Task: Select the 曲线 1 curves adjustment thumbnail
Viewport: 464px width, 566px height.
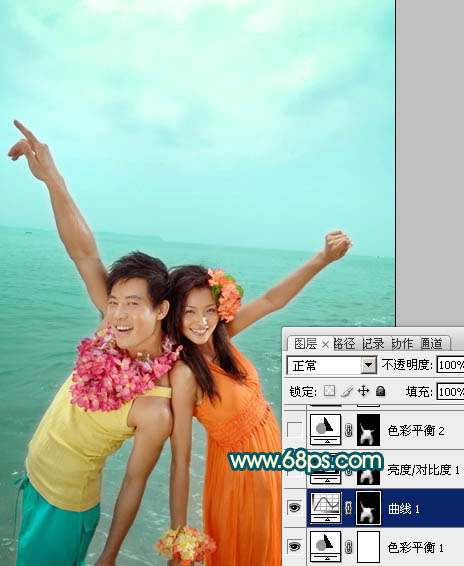Action: [x=326, y=508]
